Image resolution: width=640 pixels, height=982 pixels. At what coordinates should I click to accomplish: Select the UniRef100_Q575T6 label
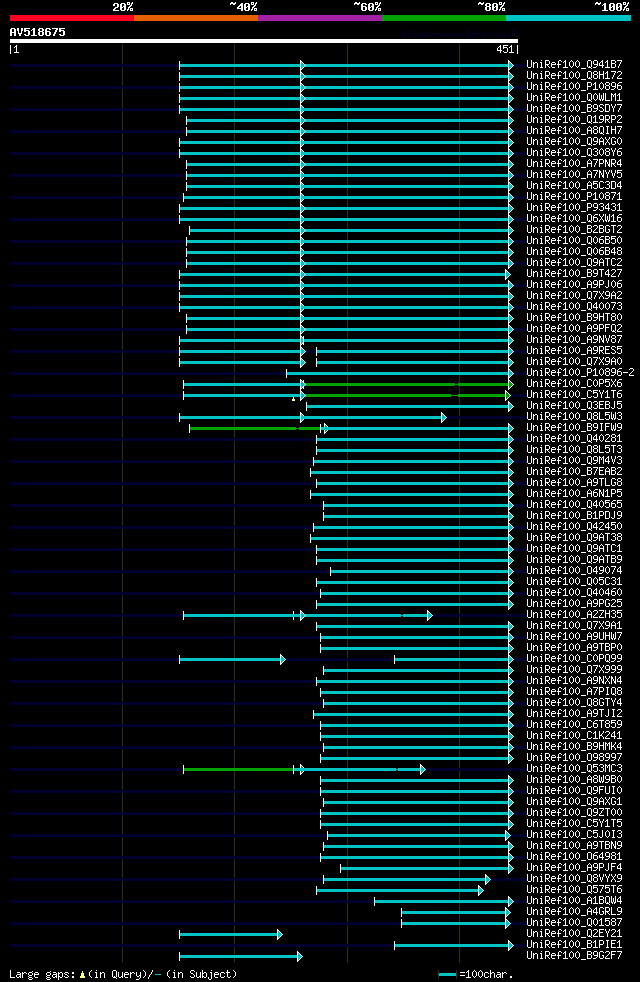point(574,890)
